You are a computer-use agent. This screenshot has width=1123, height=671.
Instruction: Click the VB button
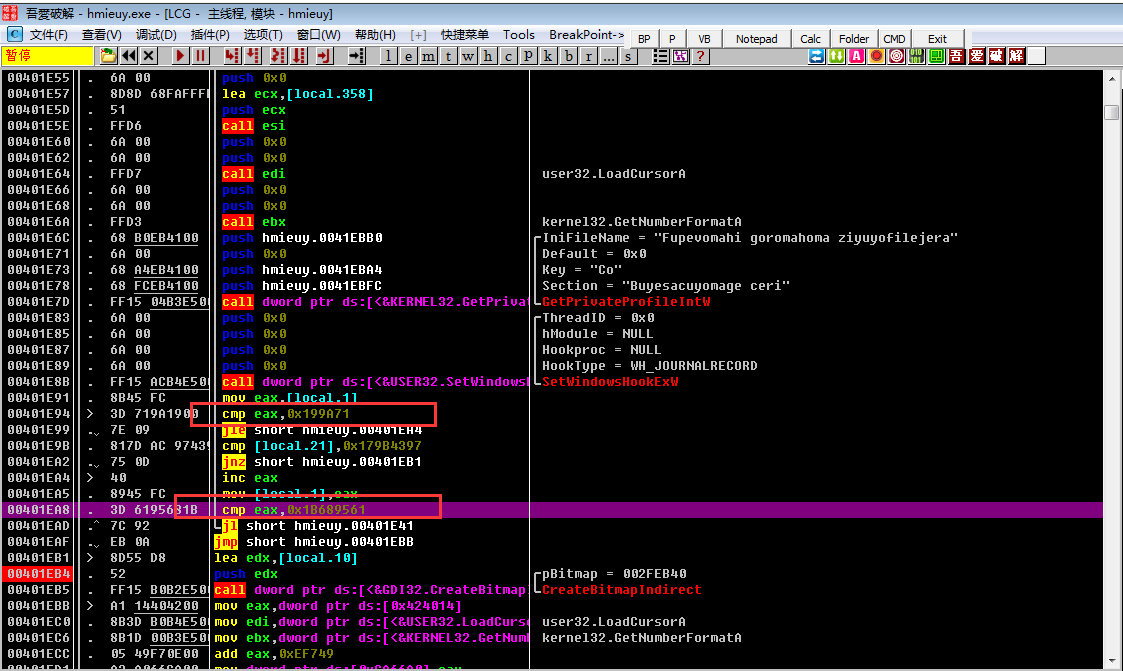pos(704,39)
